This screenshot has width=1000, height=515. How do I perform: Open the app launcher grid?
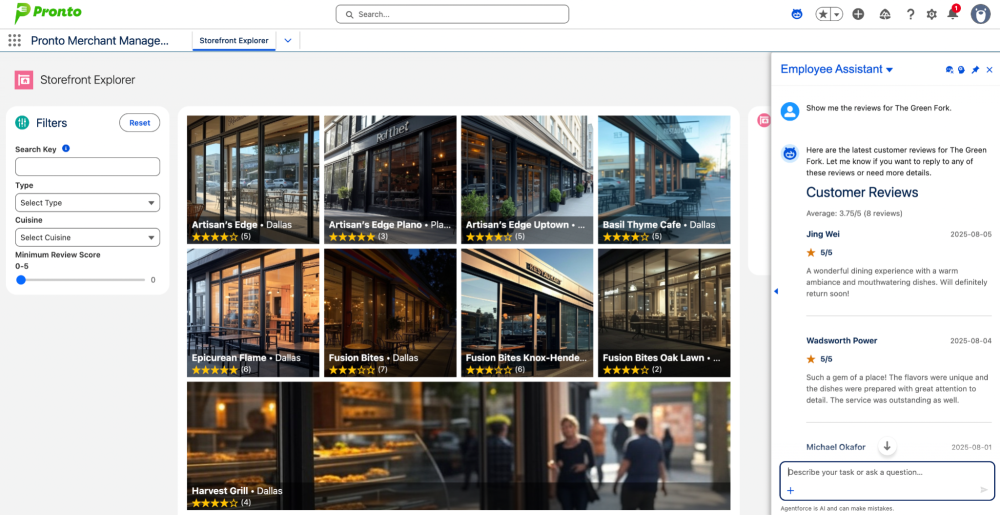click(14, 41)
